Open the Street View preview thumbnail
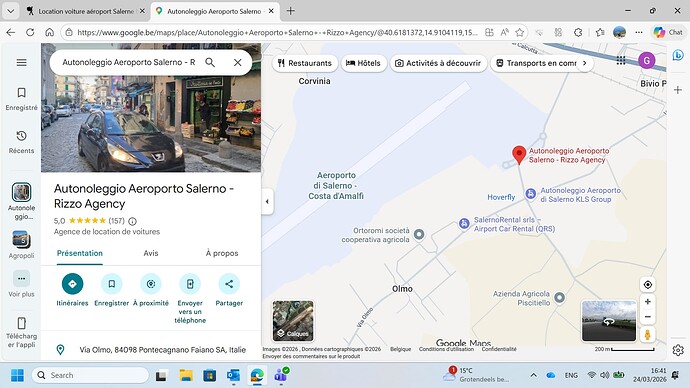The height and width of the screenshot is (388, 690). pos(609,321)
